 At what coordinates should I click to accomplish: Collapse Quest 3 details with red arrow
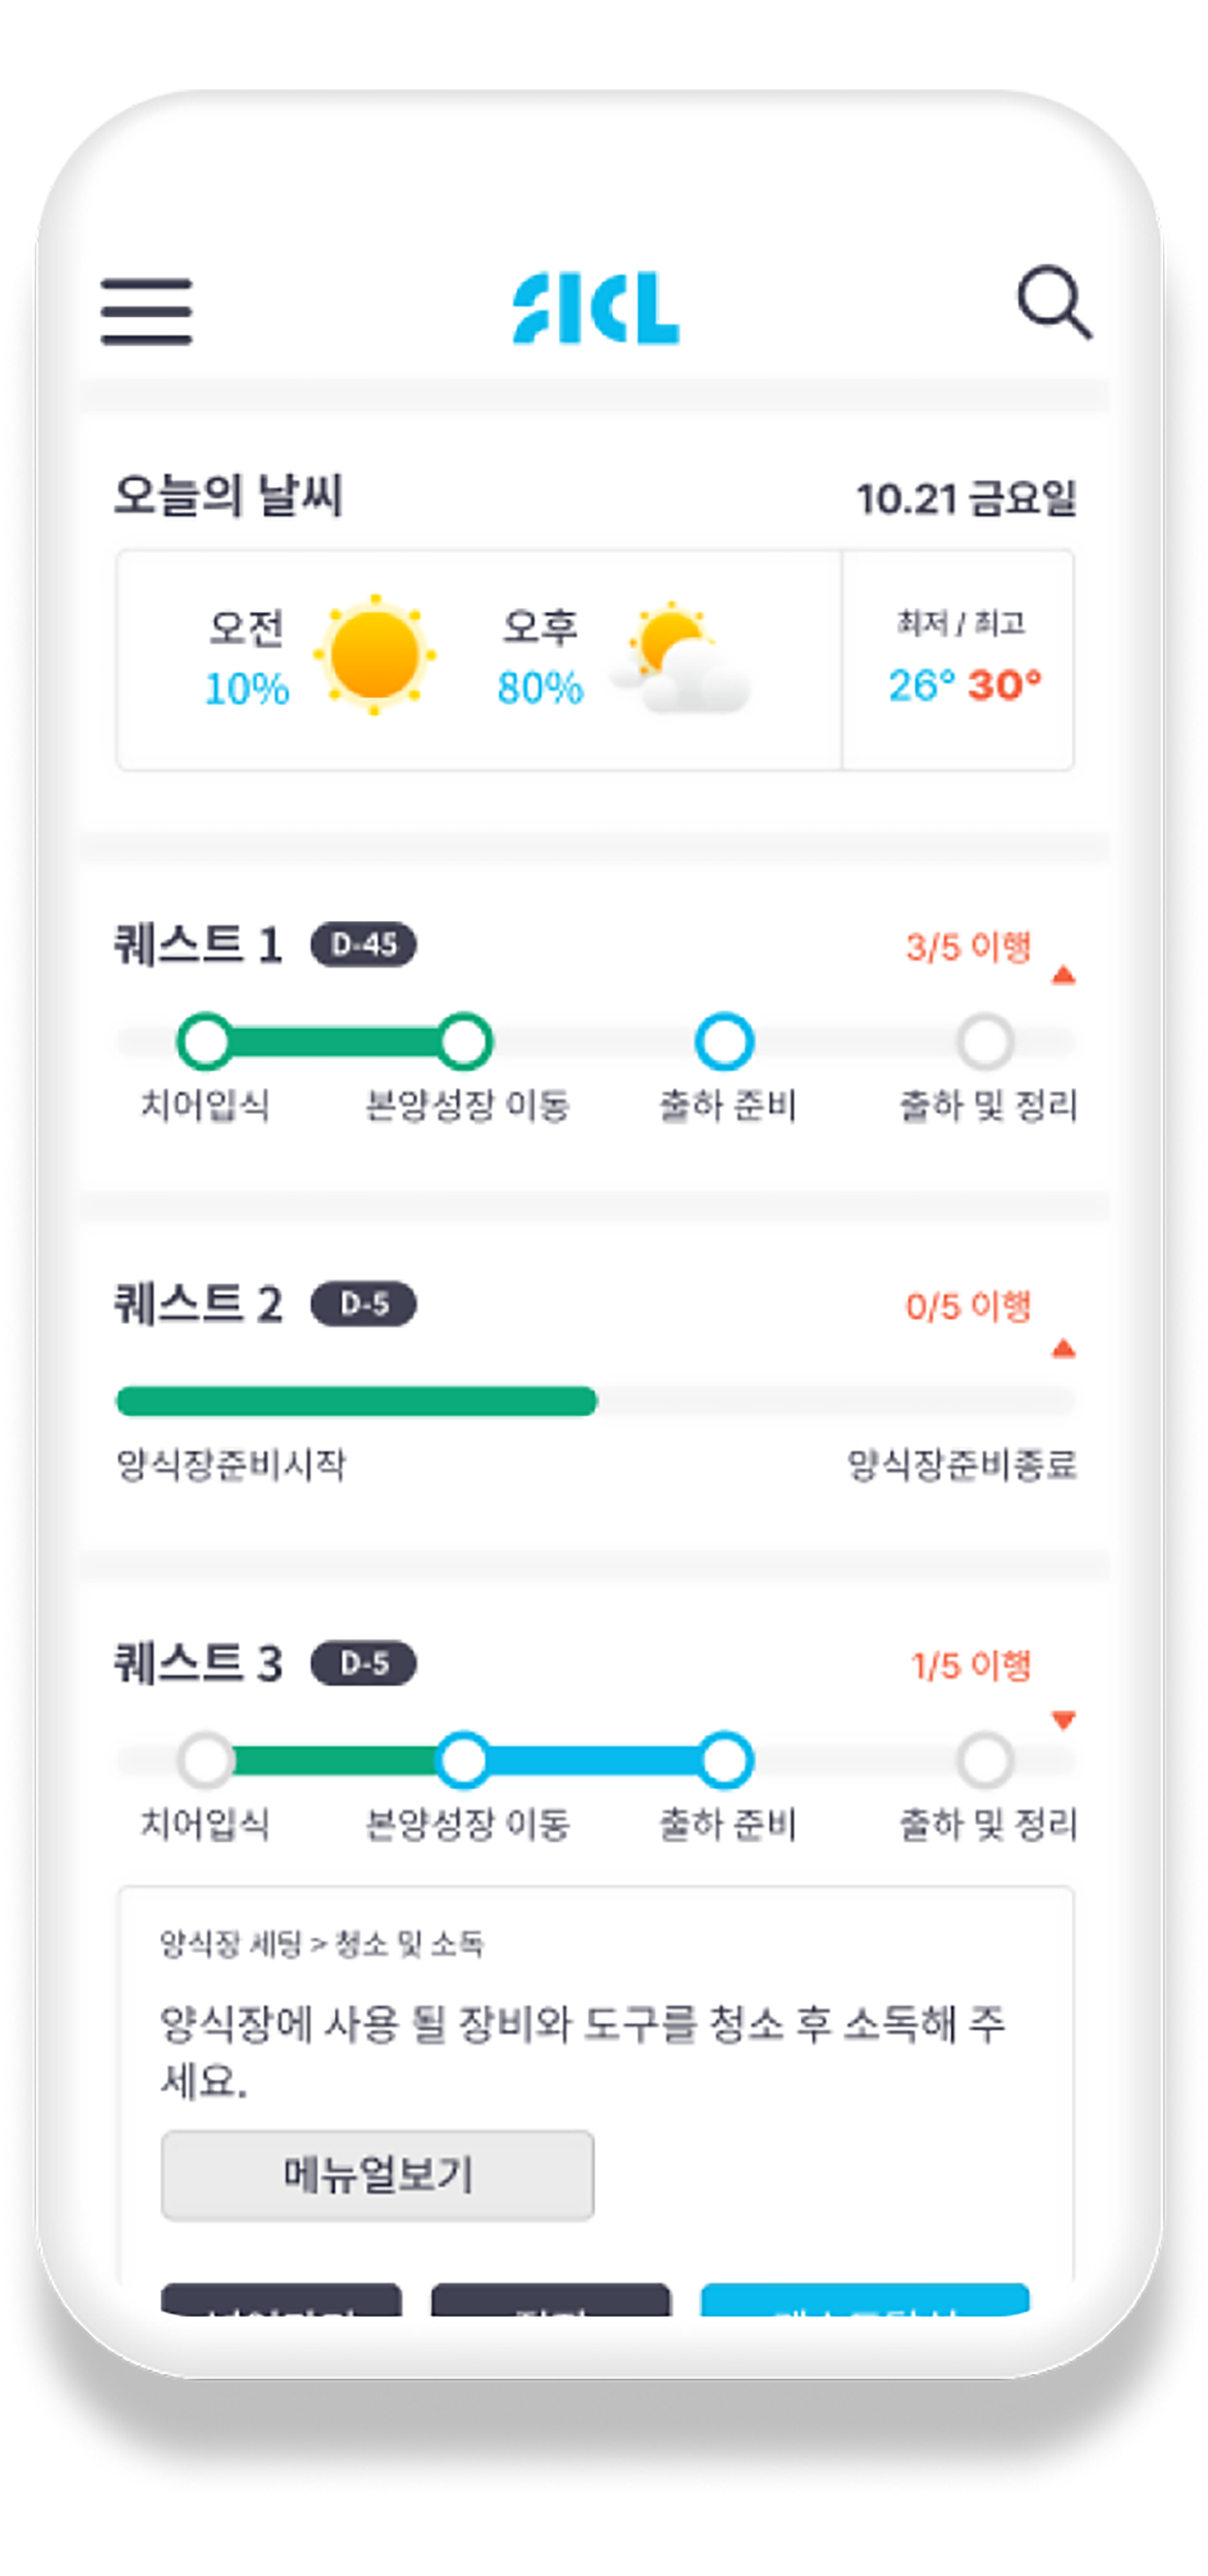pos(1063,1720)
